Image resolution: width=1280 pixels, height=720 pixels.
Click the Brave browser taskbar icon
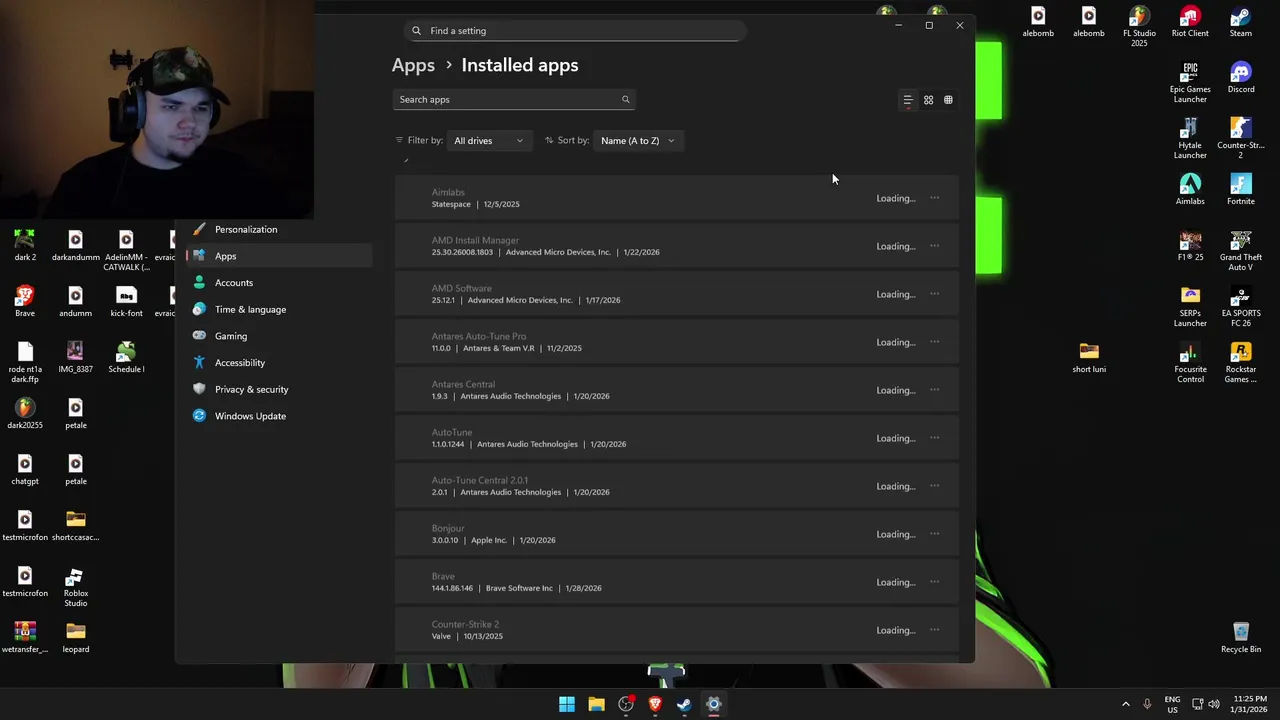click(x=655, y=704)
